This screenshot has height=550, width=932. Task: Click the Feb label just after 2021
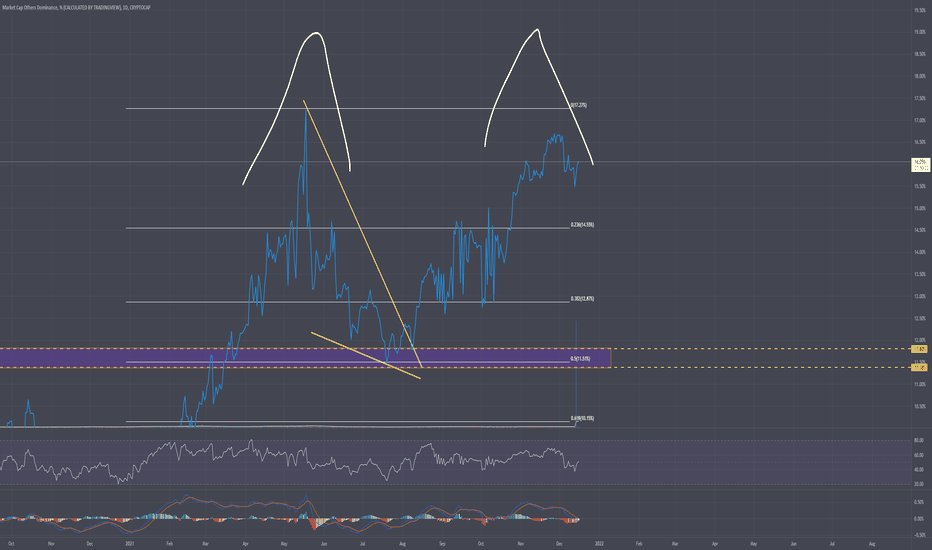pos(169,543)
